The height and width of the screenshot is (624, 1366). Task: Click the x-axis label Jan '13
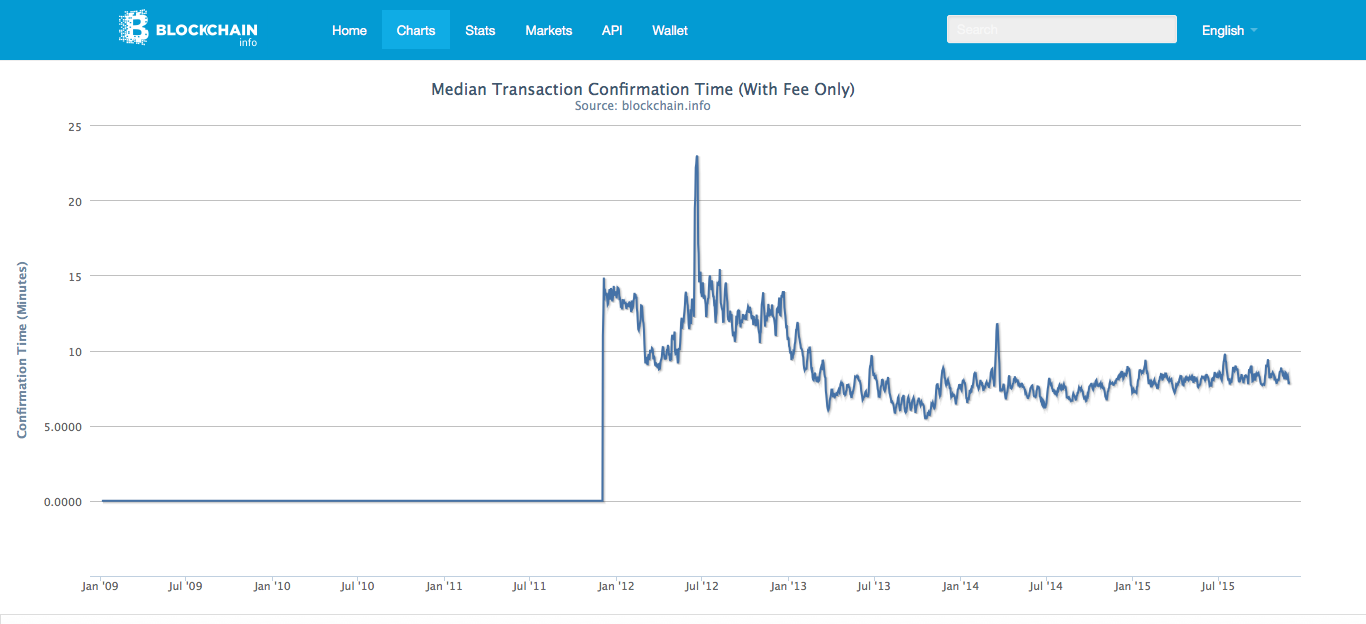click(789, 586)
